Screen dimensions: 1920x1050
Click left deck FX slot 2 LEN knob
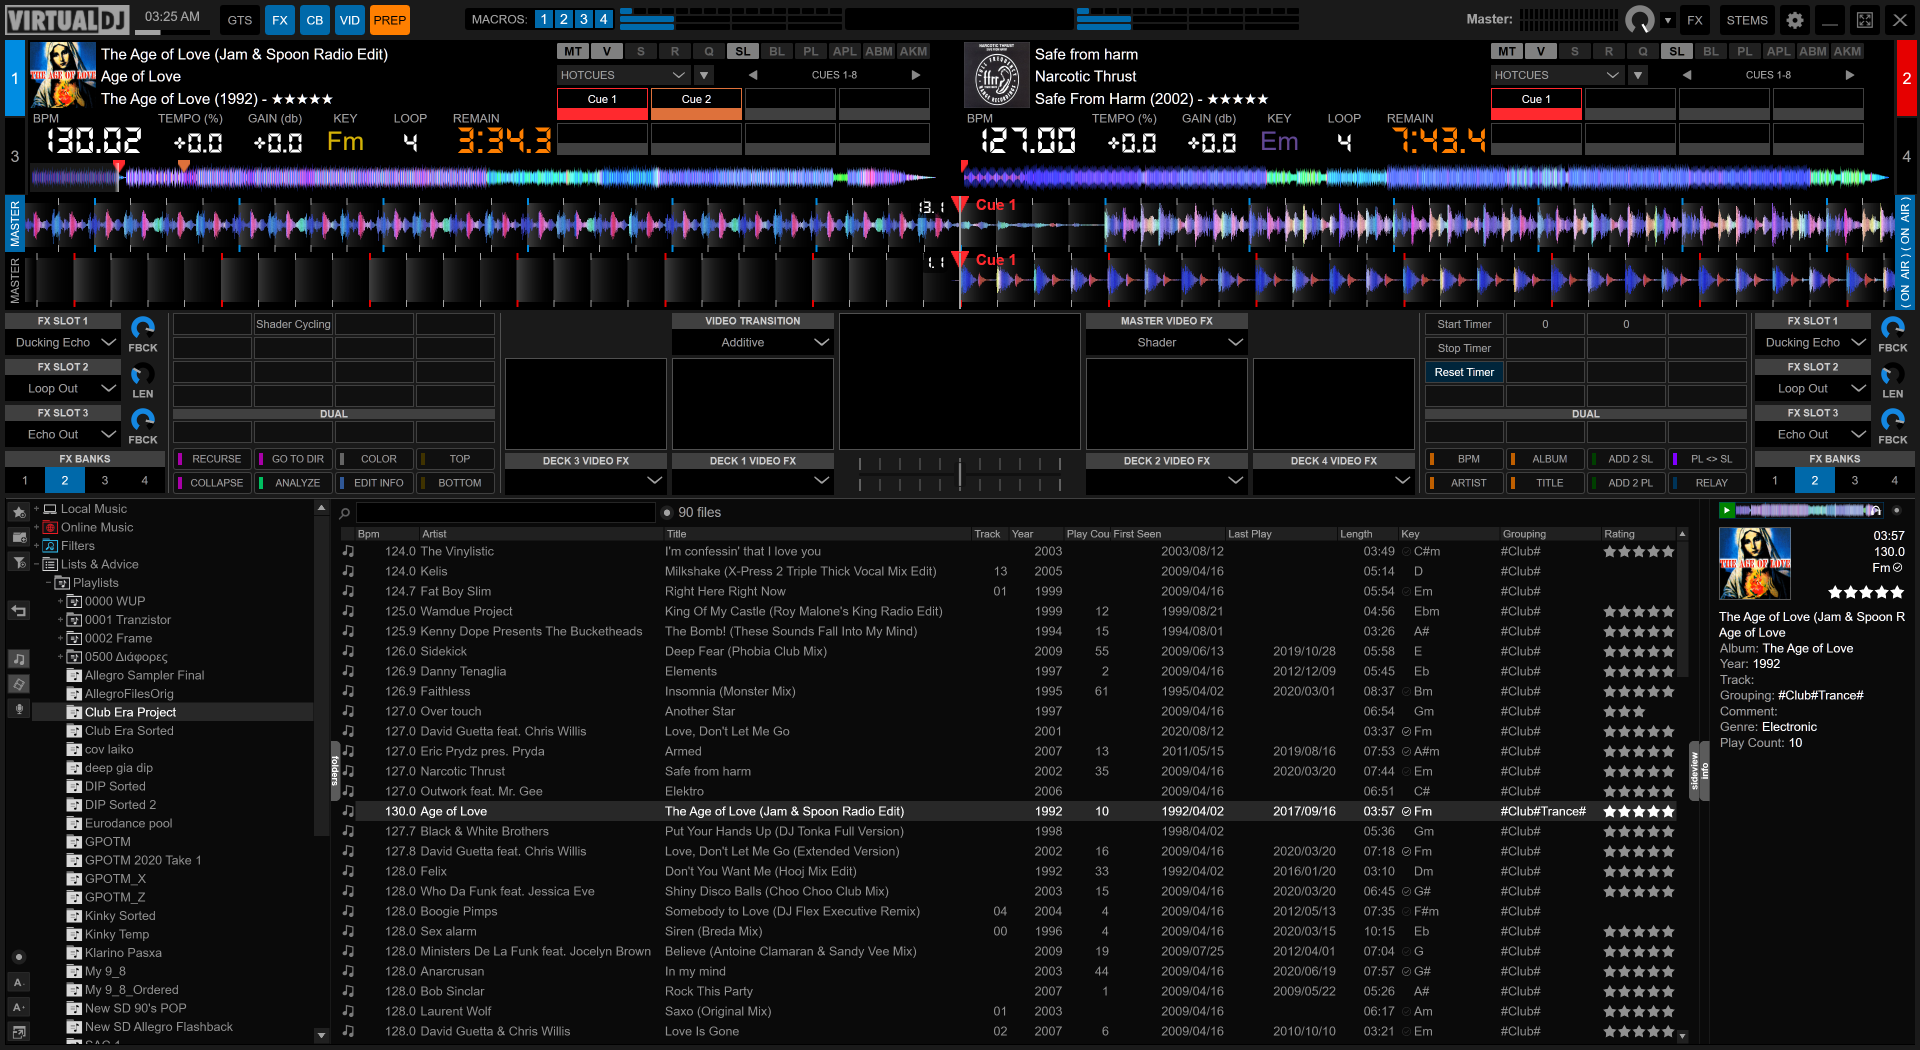(143, 375)
